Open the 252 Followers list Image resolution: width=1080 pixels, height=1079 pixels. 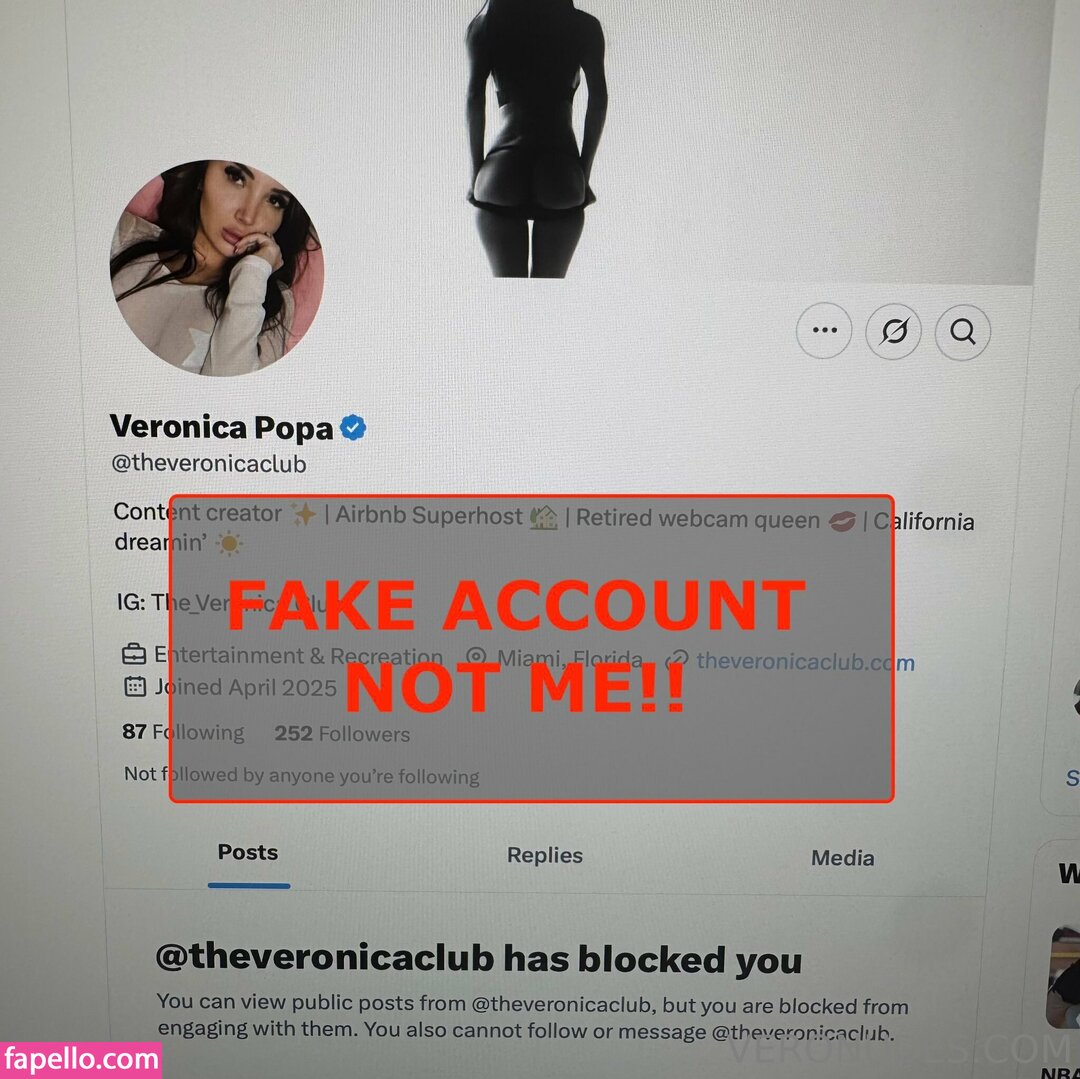coord(342,733)
